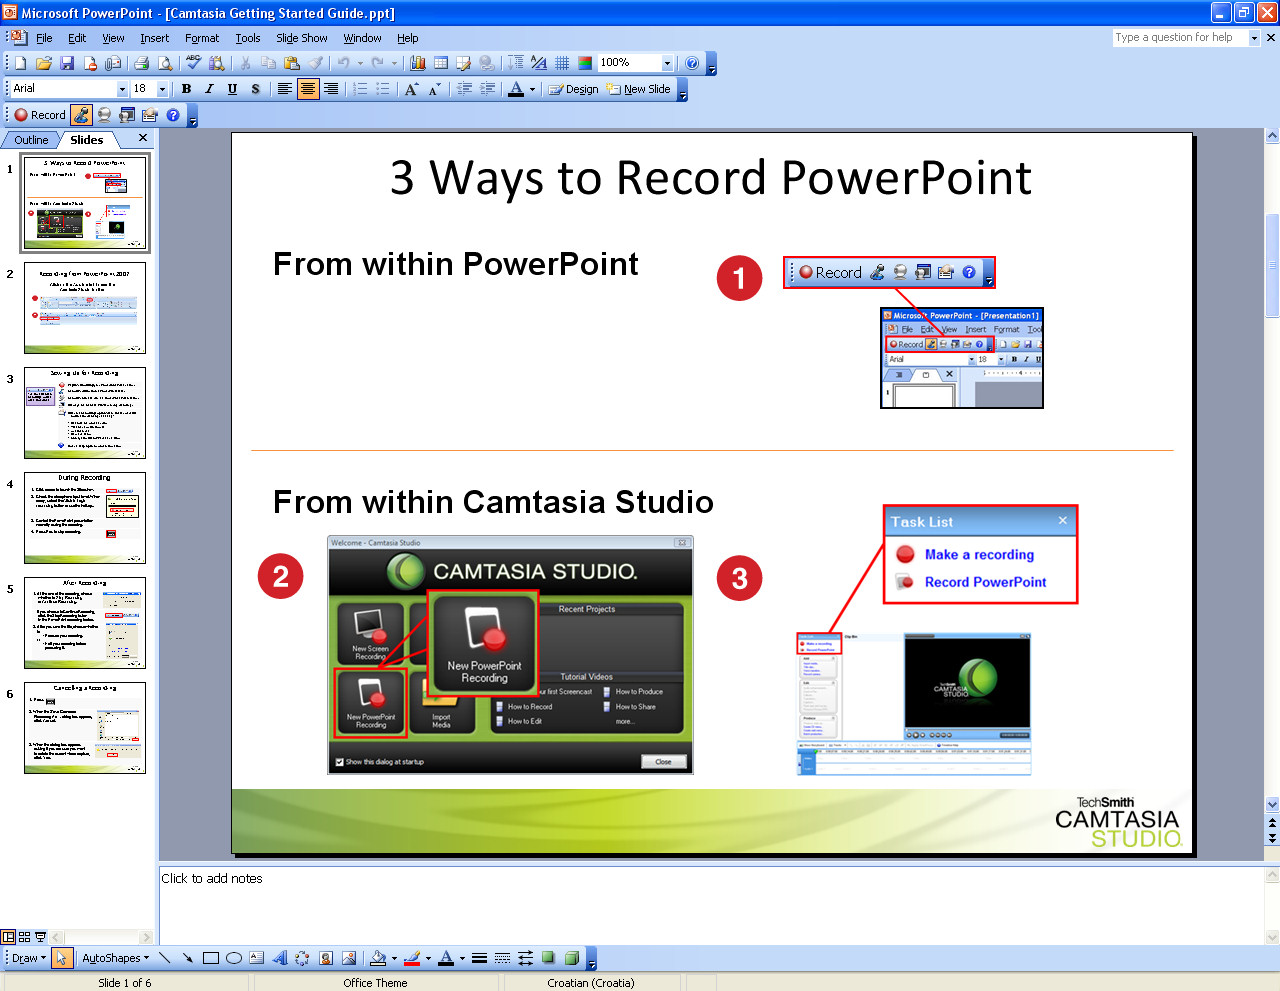This screenshot has height=991, width=1280.
Task: Expand the AutoShapes menu
Action: point(115,958)
